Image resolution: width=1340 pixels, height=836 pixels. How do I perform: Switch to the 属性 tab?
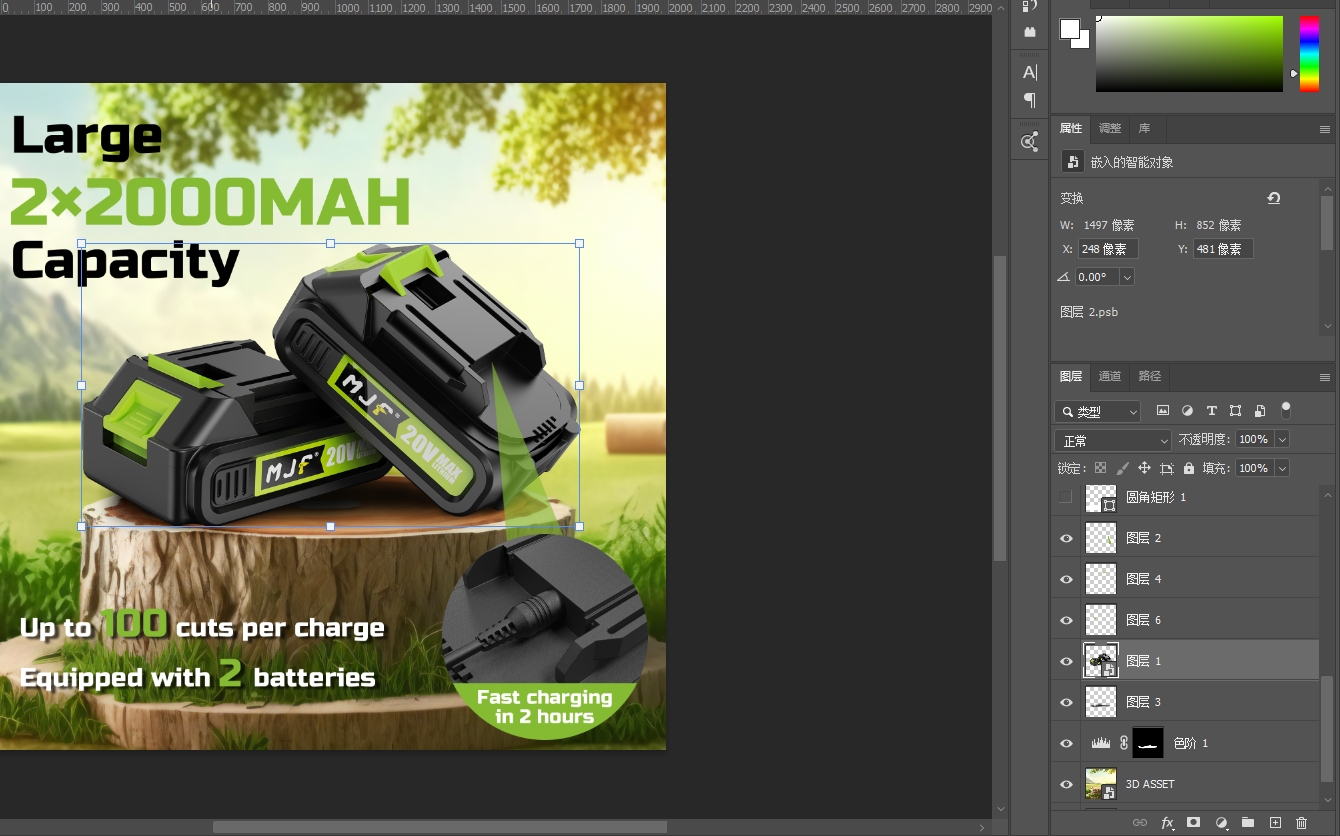1071,128
